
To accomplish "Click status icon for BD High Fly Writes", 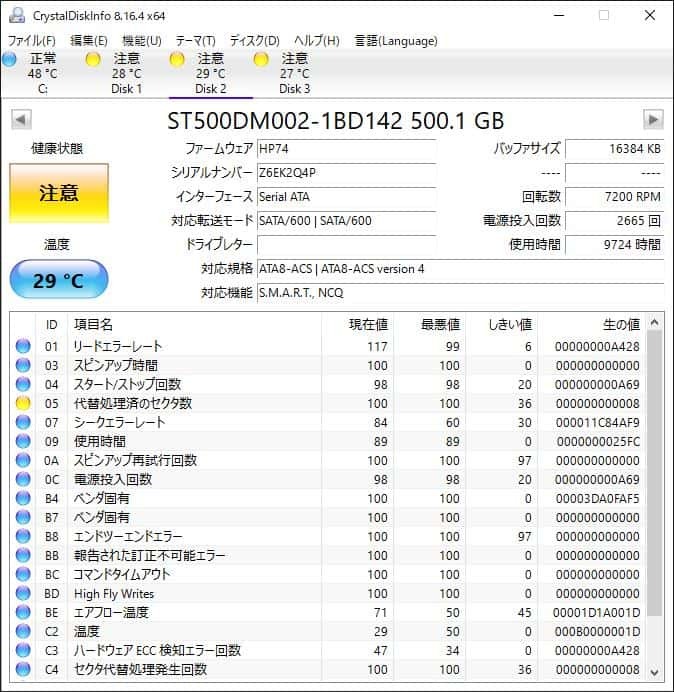I will coord(23,594).
